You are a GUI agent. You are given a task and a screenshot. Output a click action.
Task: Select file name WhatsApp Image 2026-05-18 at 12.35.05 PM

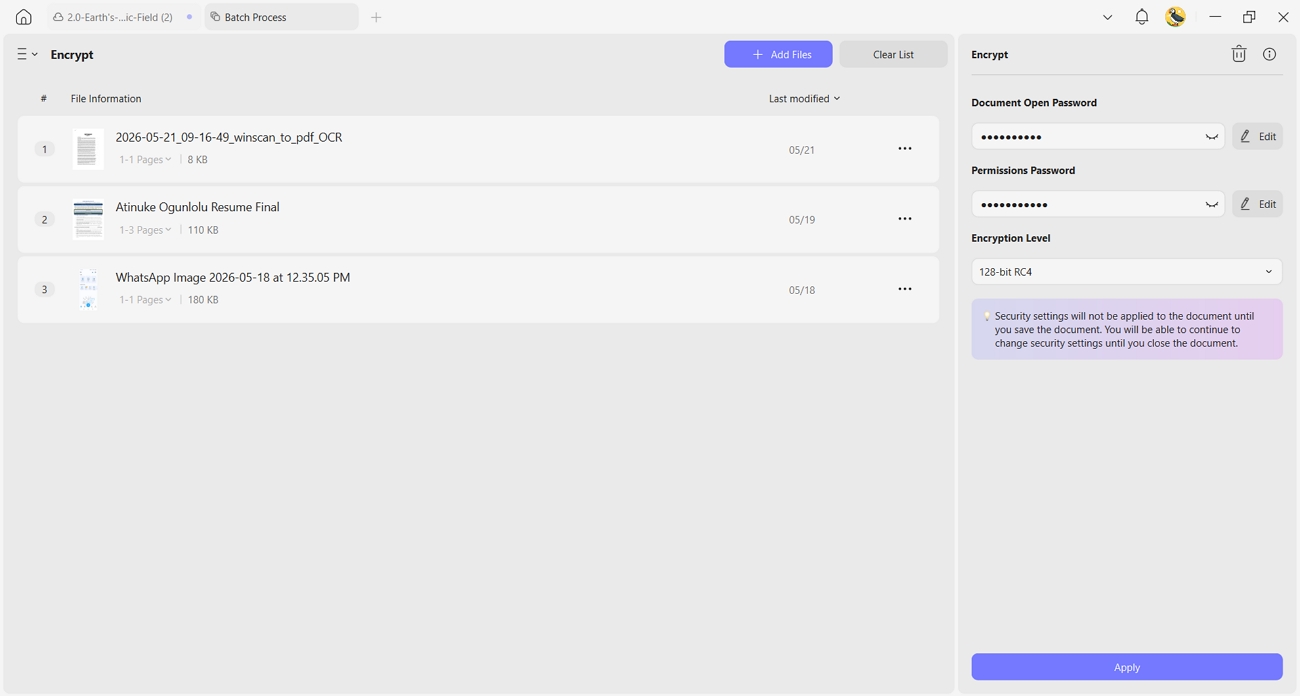233,277
